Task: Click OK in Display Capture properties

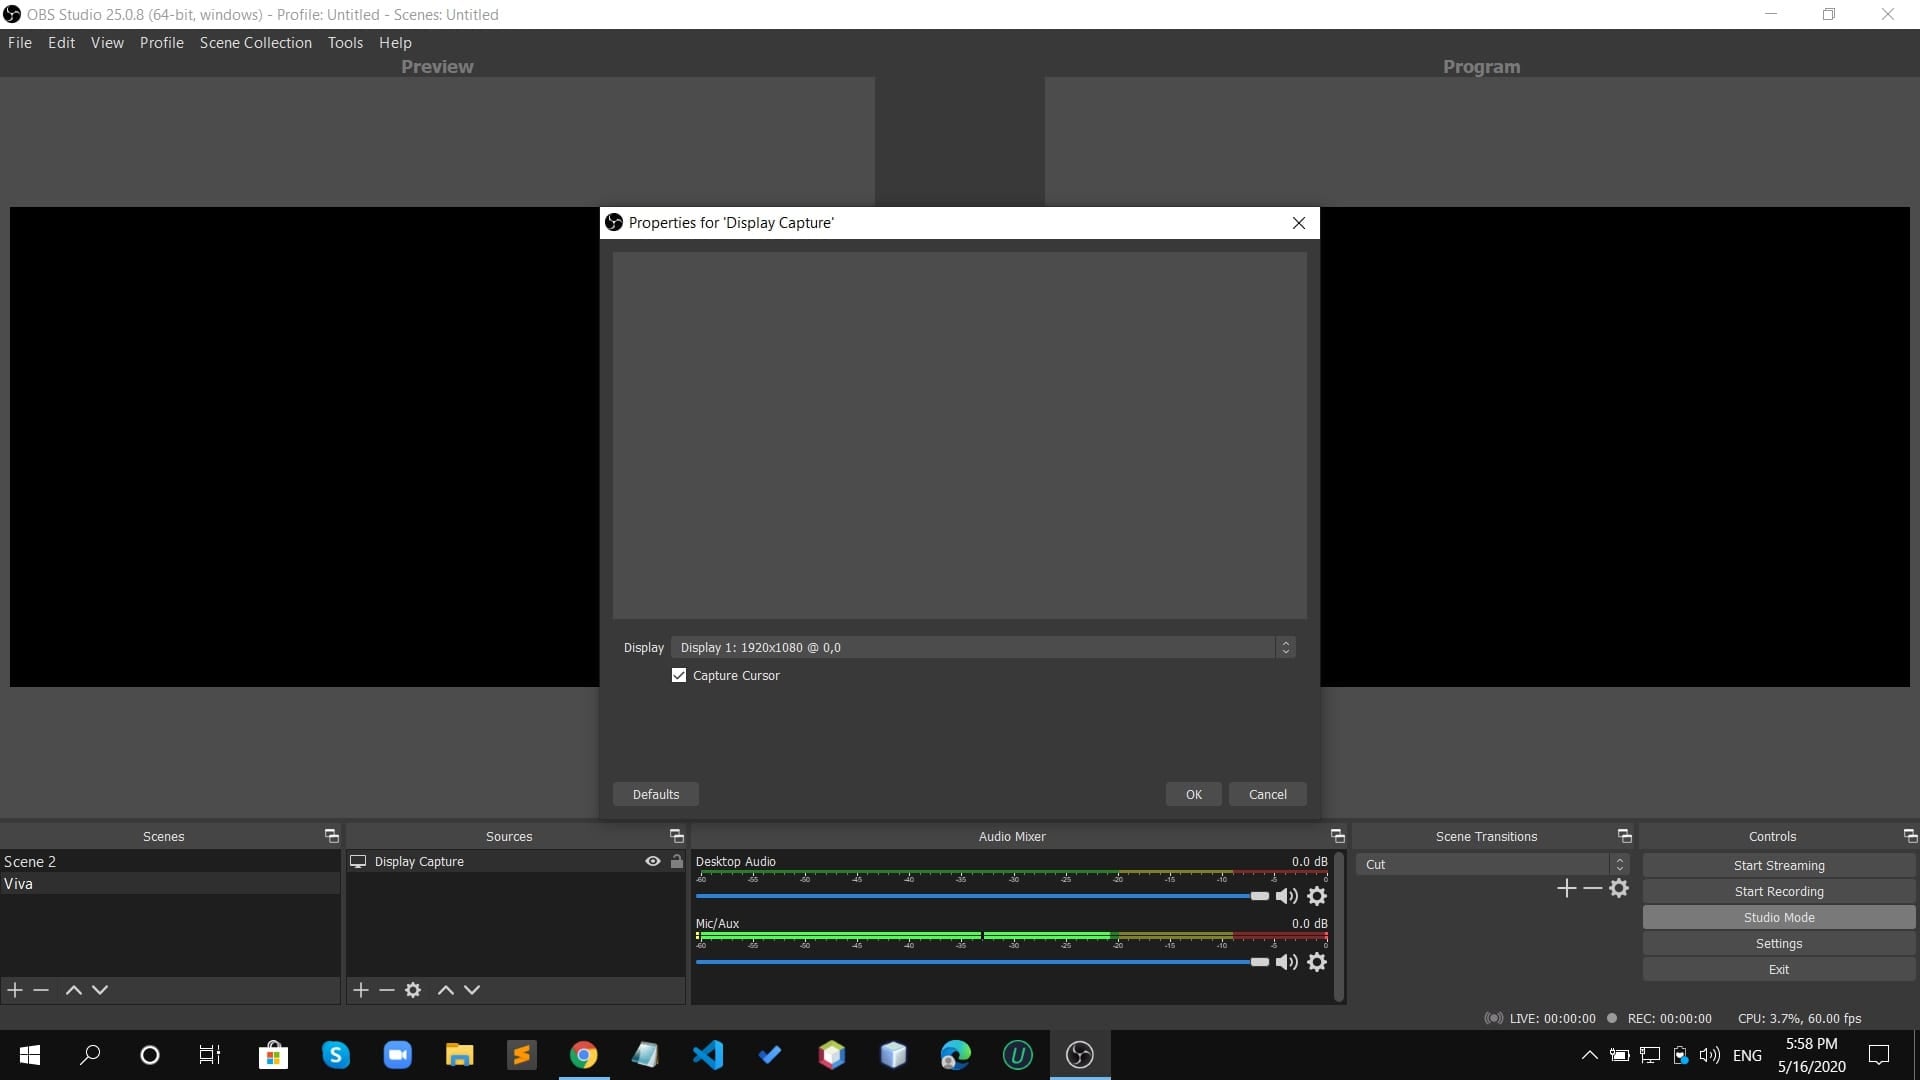Action: (1194, 795)
